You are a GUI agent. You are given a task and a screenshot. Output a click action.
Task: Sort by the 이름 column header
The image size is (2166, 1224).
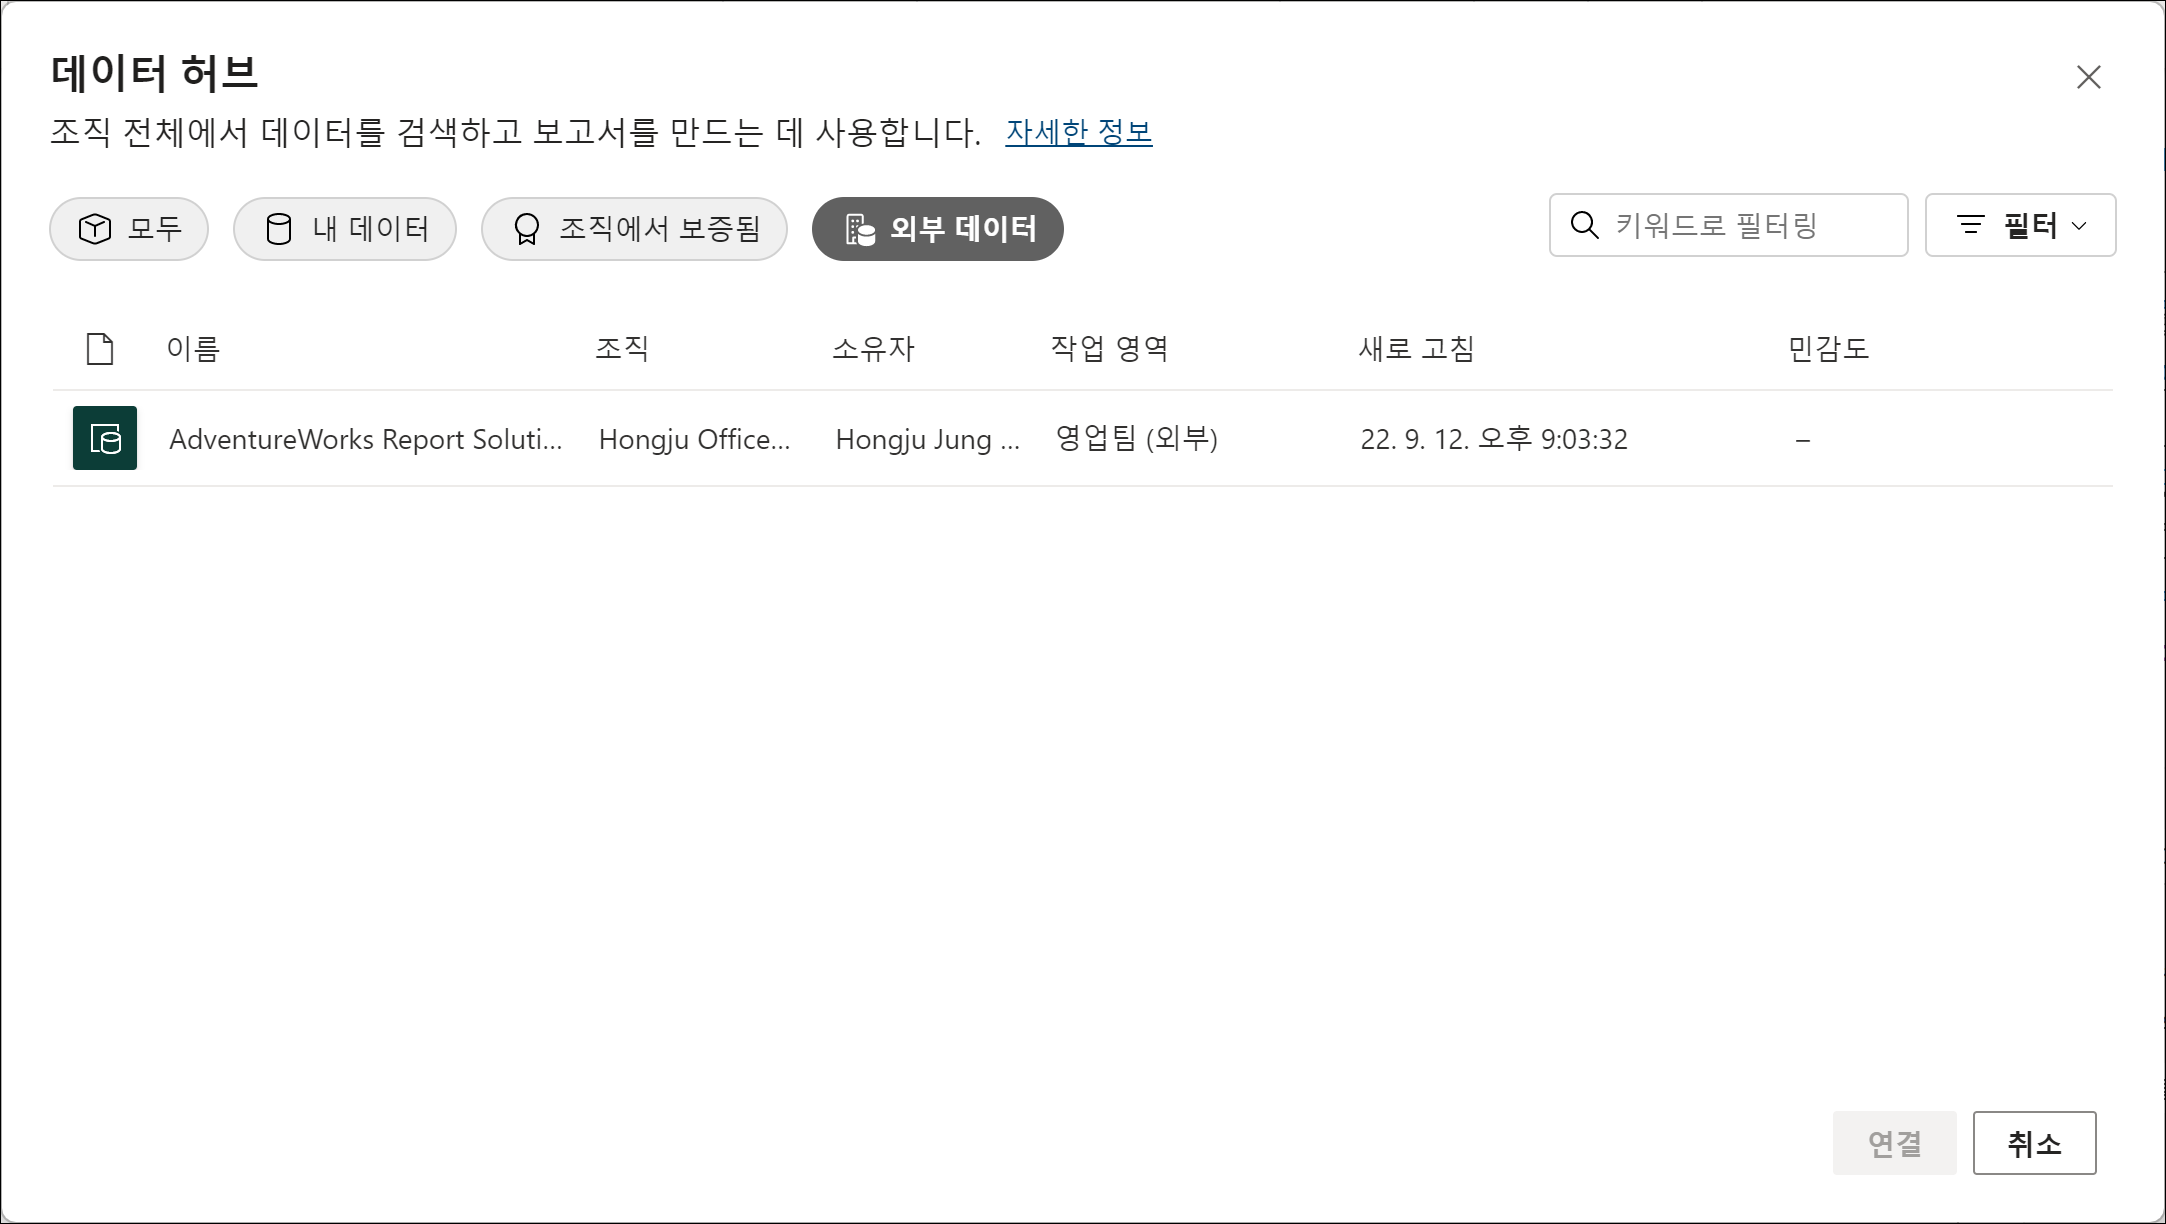[193, 349]
